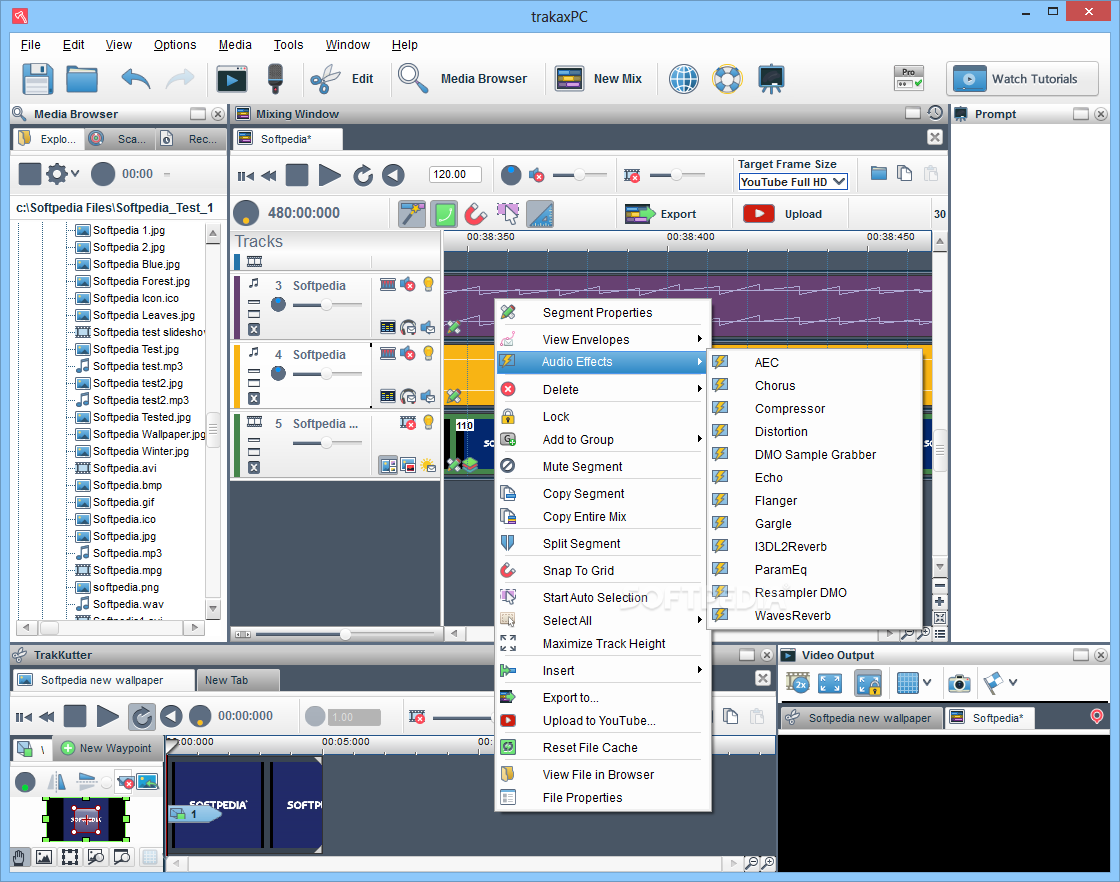Open the grid dropdown arrow in Video Output

(x=927, y=683)
